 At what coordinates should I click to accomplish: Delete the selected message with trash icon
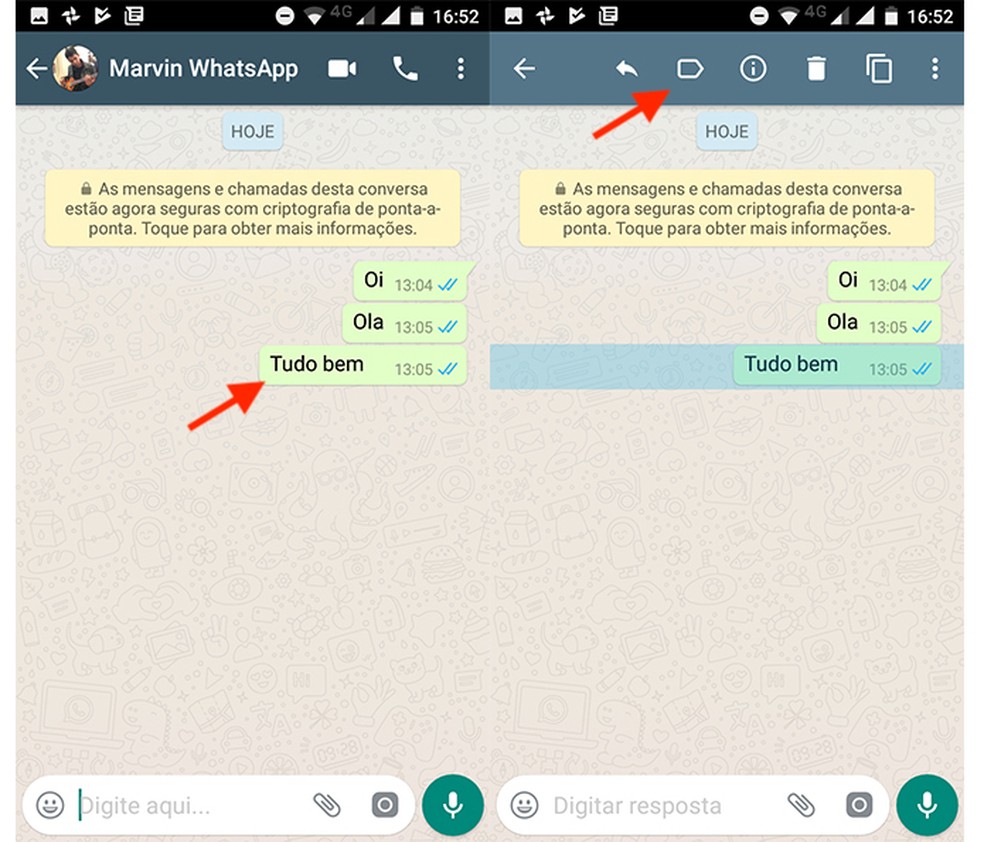coord(816,69)
